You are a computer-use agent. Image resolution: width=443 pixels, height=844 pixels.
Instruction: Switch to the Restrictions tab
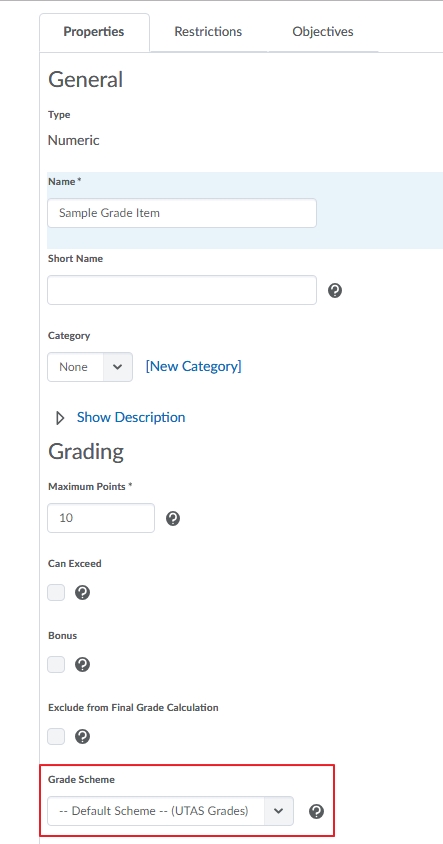pos(208,32)
